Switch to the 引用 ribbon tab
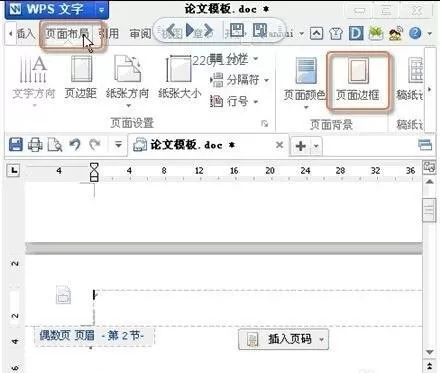This screenshot has width=440, height=373. (109, 33)
